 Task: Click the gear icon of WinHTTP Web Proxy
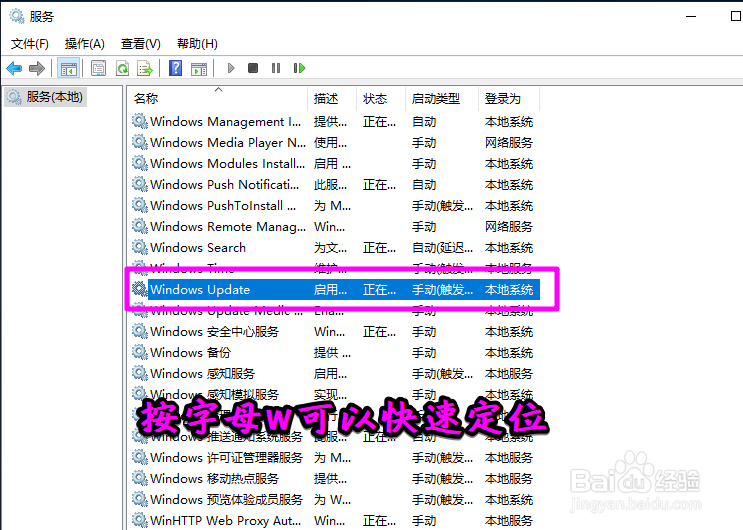(x=139, y=520)
